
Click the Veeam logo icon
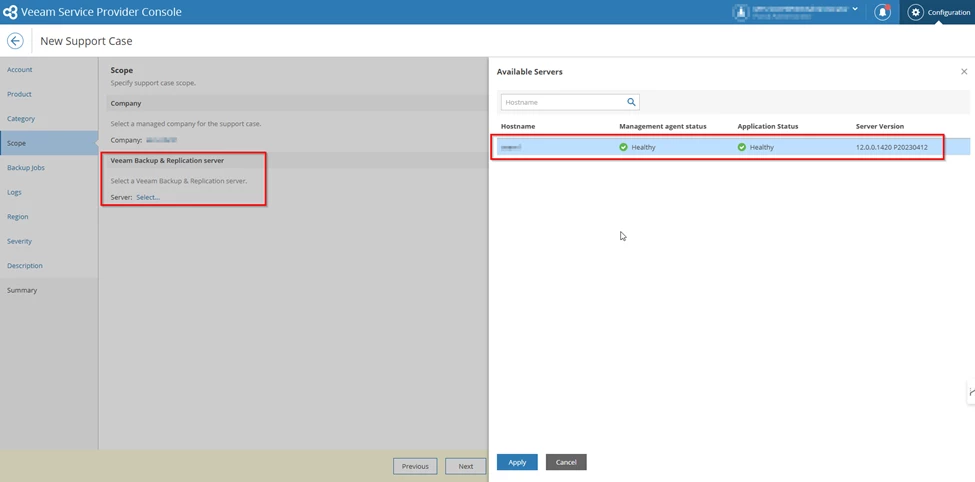point(10,12)
